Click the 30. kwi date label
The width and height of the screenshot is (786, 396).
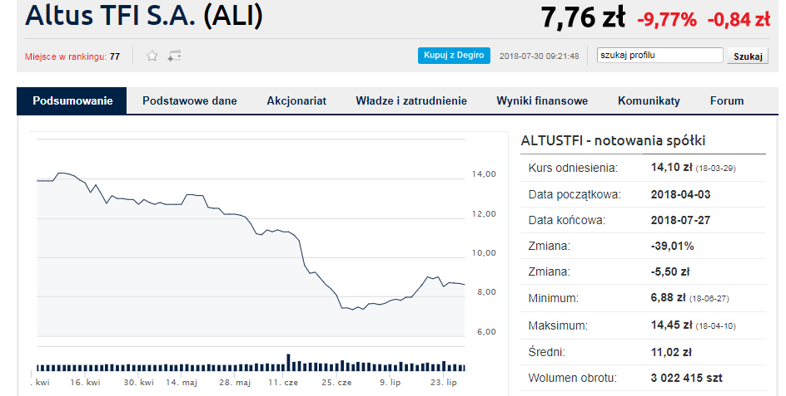pos(139,382)
